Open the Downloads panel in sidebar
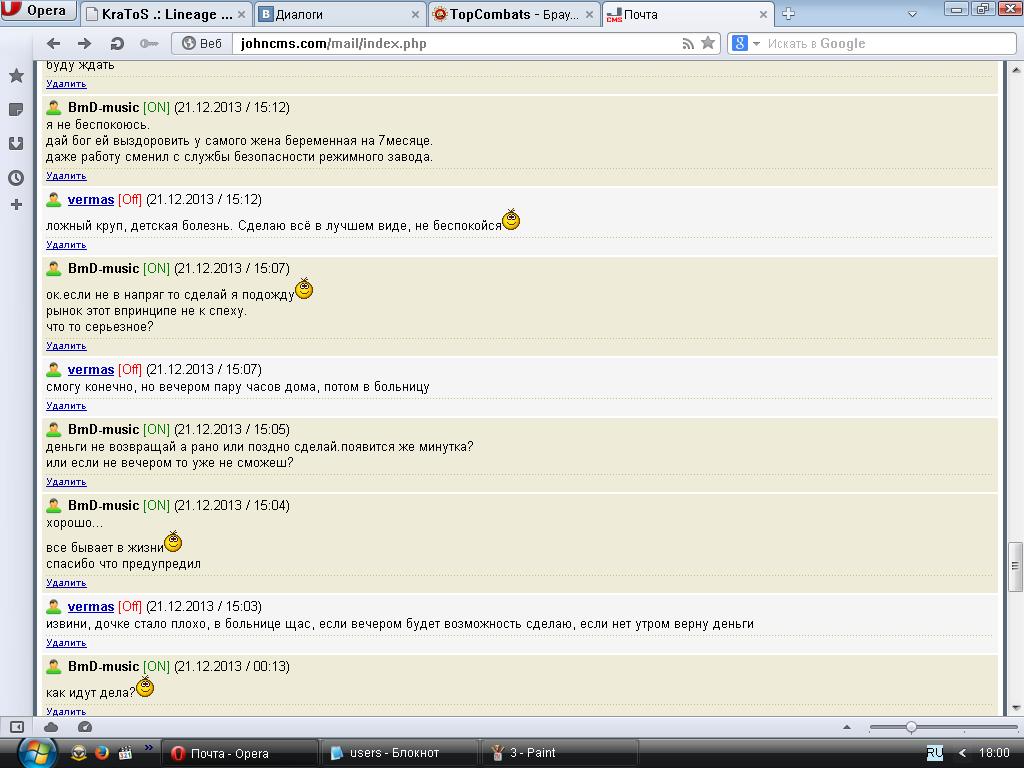1024x768 pixels. tap(16, 144)
